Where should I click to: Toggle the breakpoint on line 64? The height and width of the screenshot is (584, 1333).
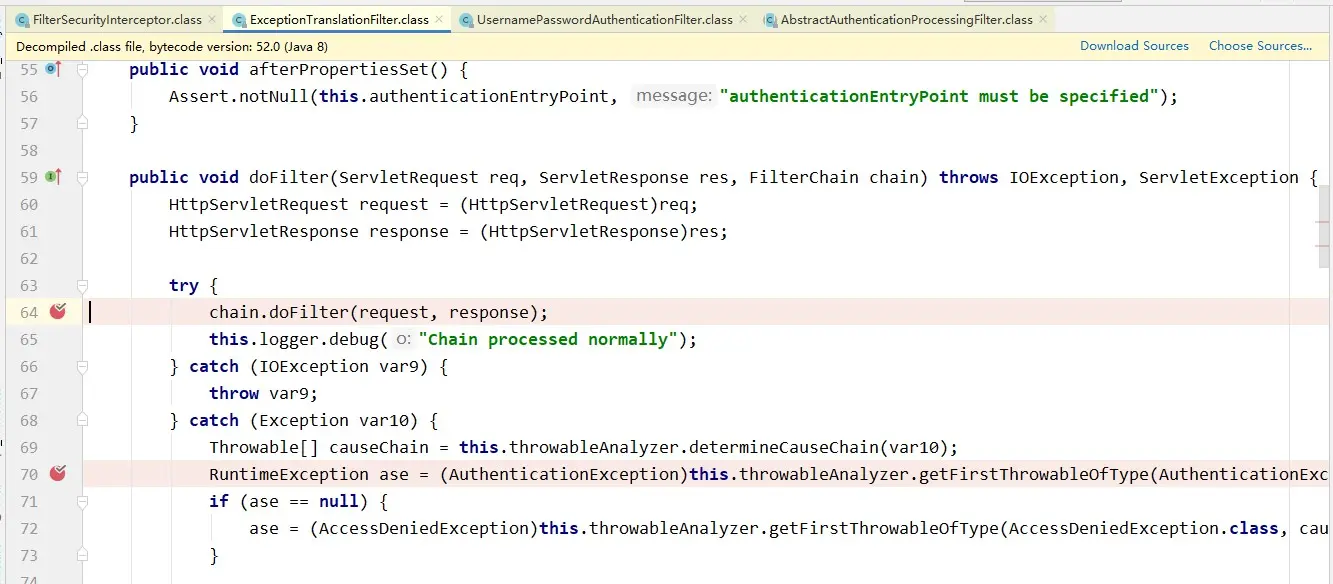[58, 312]
